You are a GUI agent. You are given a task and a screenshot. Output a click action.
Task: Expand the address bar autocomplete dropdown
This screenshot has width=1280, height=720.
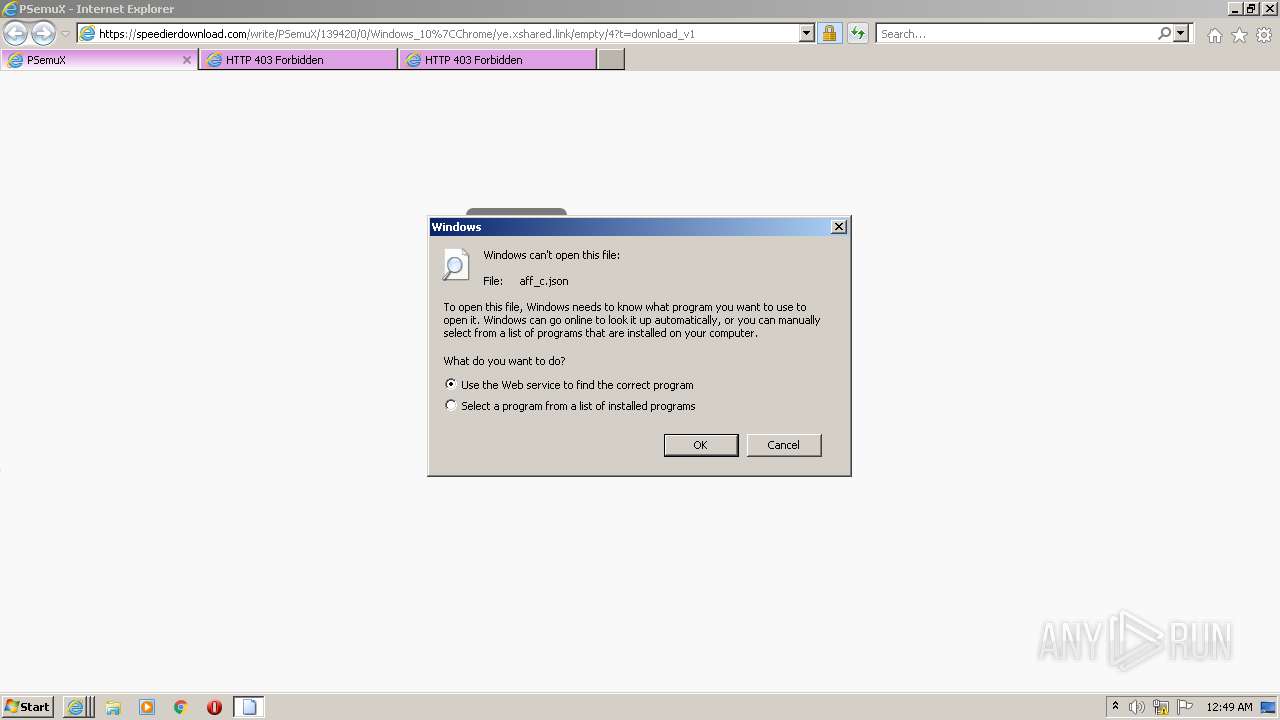pyautogui.click(x=807, y=33)
